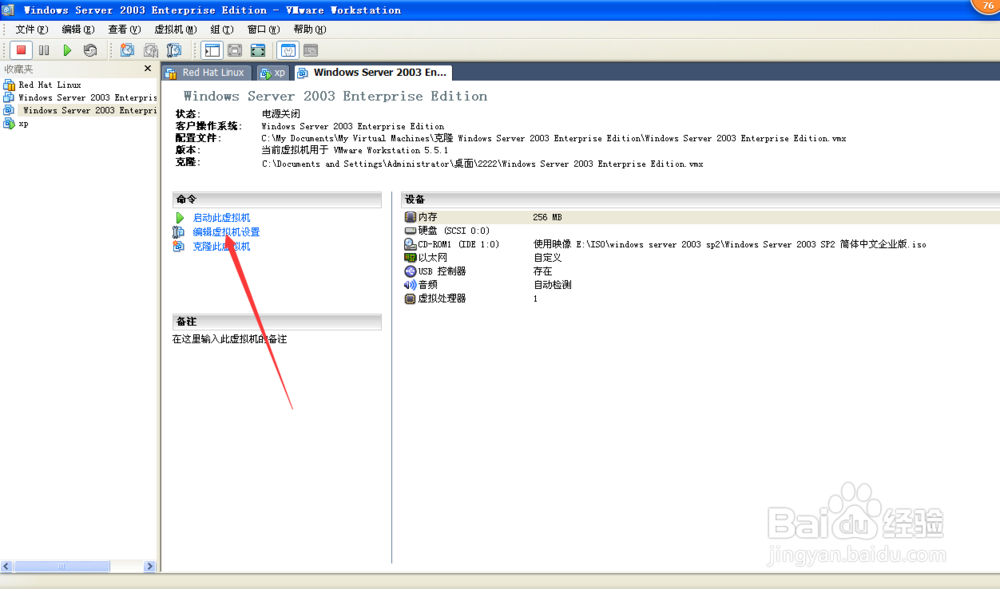Click the green play icon beside 启动此虚拟机
The image size is (1000, 589).
[180, 217]
